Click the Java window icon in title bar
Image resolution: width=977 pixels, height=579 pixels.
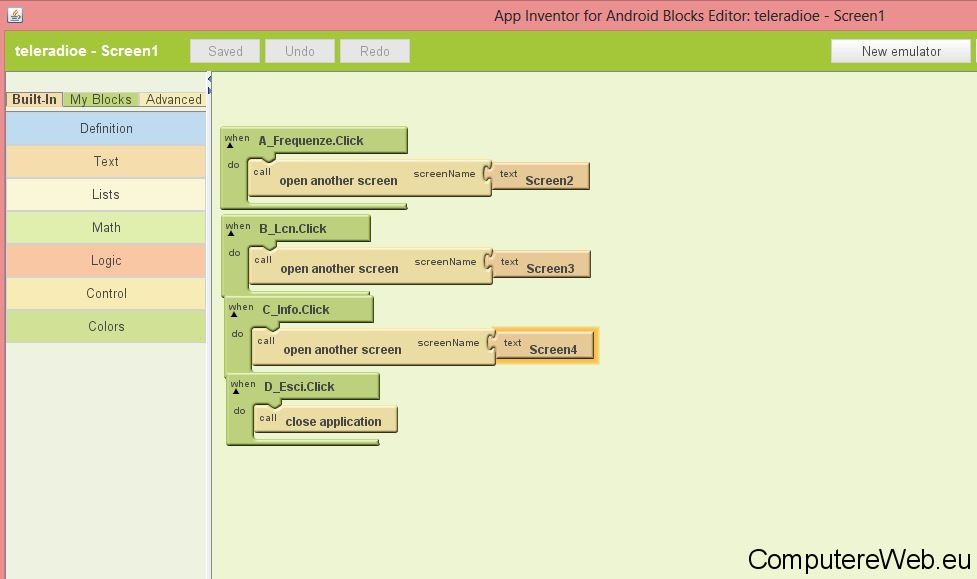(x=15, y=14)
